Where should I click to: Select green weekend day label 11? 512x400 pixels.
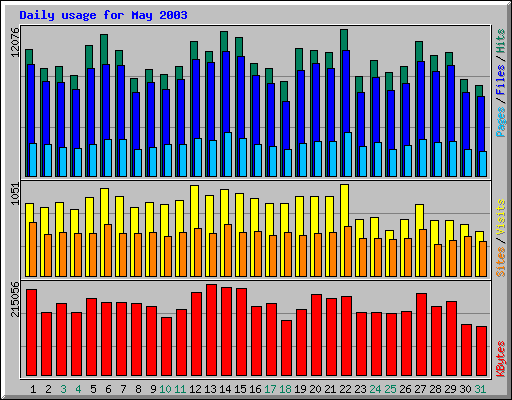180,389
